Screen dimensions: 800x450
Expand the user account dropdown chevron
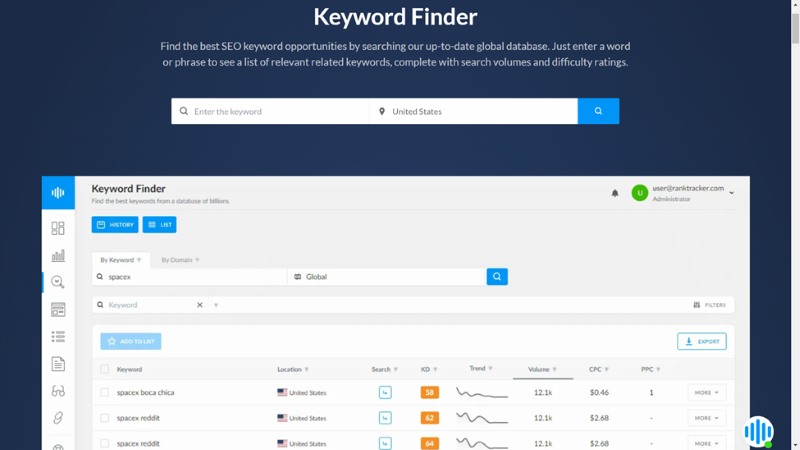732,193
